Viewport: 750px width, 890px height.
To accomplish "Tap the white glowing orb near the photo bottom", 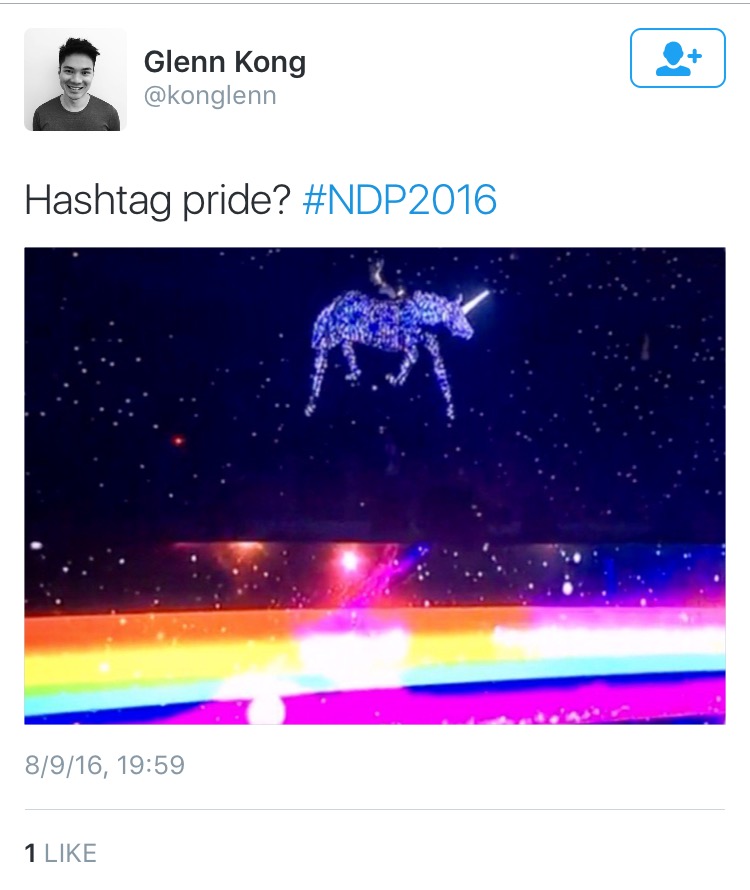I will click(267, 708).
